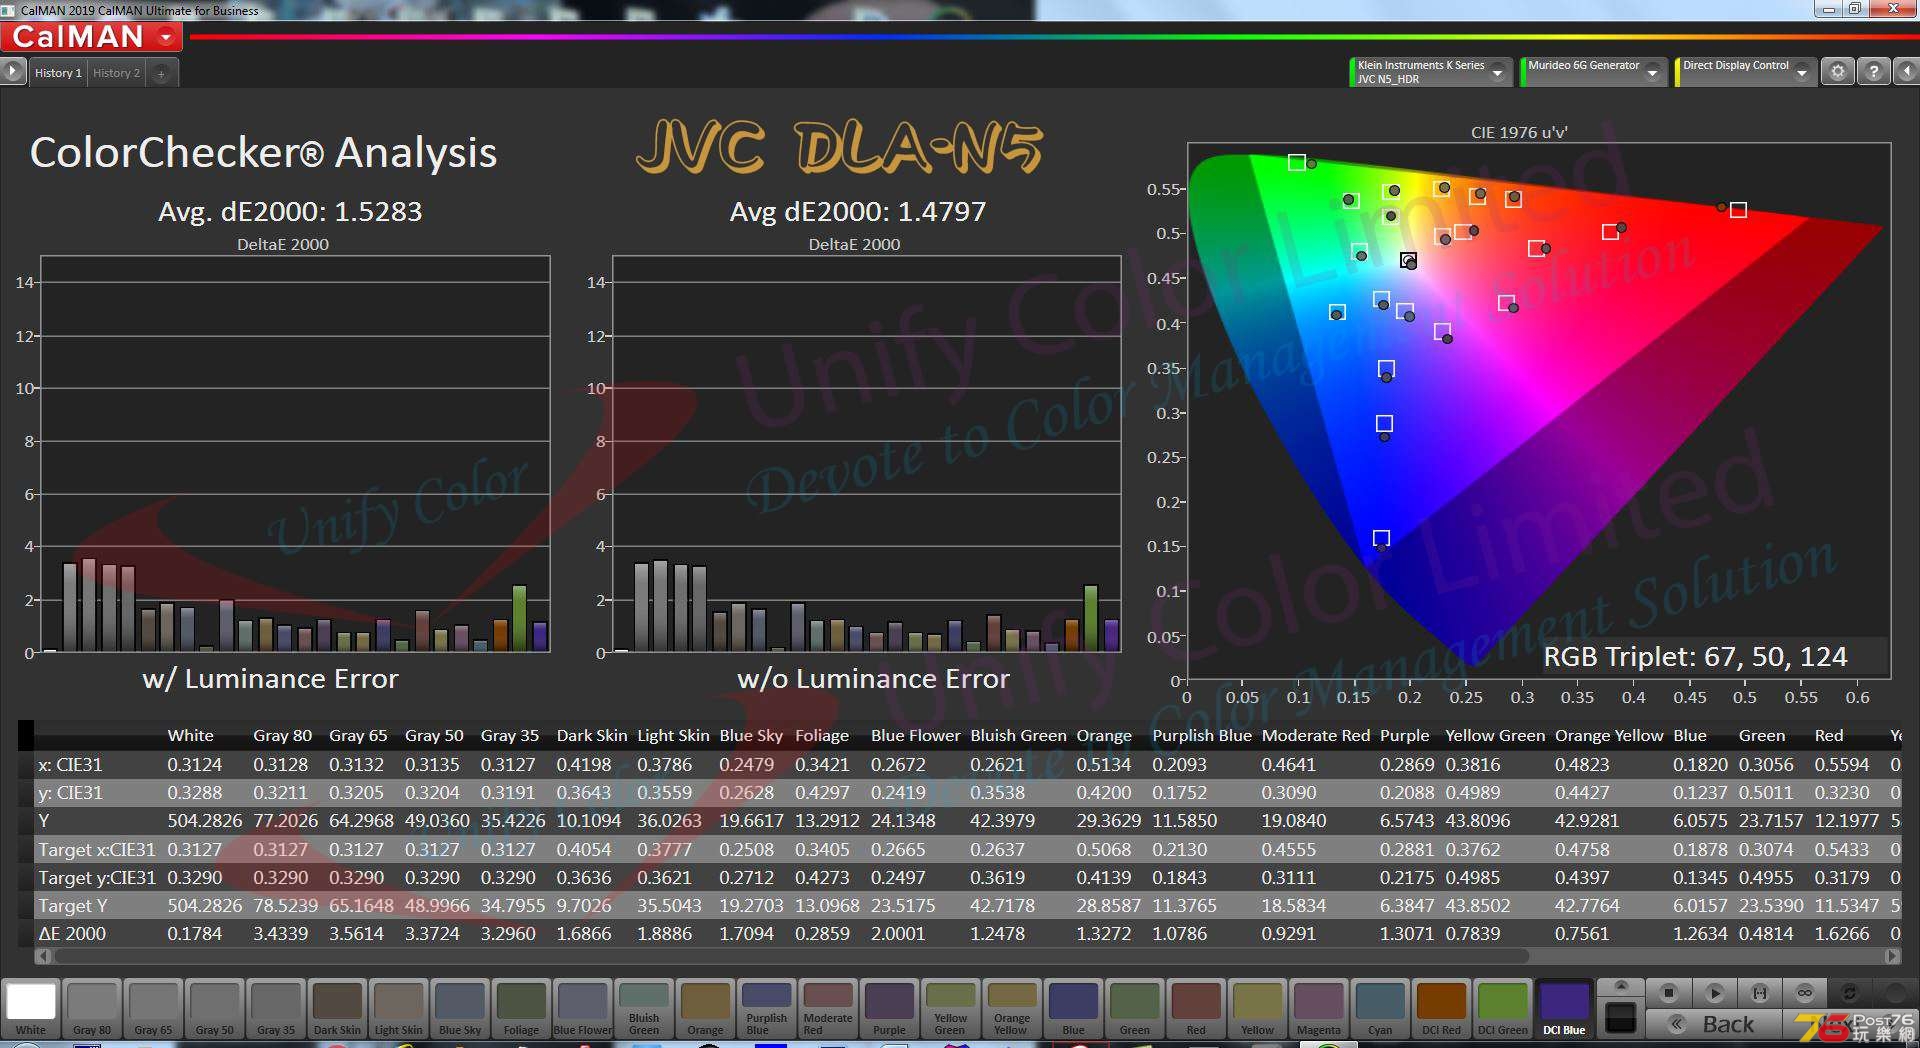Click the Target Y row label

(72, 906)
